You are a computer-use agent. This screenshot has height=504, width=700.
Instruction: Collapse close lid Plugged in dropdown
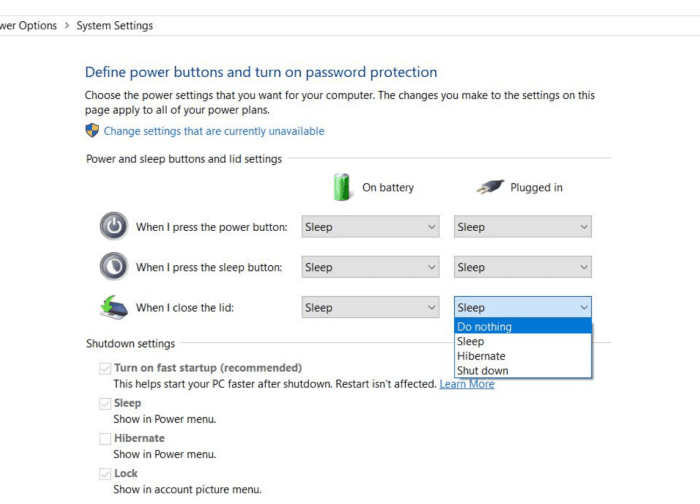point(523,307)
